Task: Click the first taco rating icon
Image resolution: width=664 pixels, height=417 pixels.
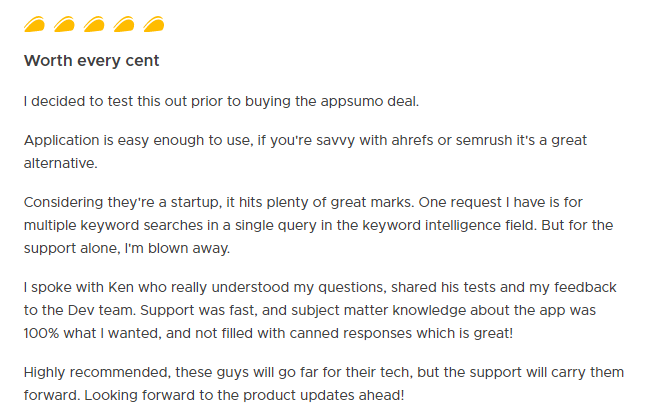Action: (34, 24)
